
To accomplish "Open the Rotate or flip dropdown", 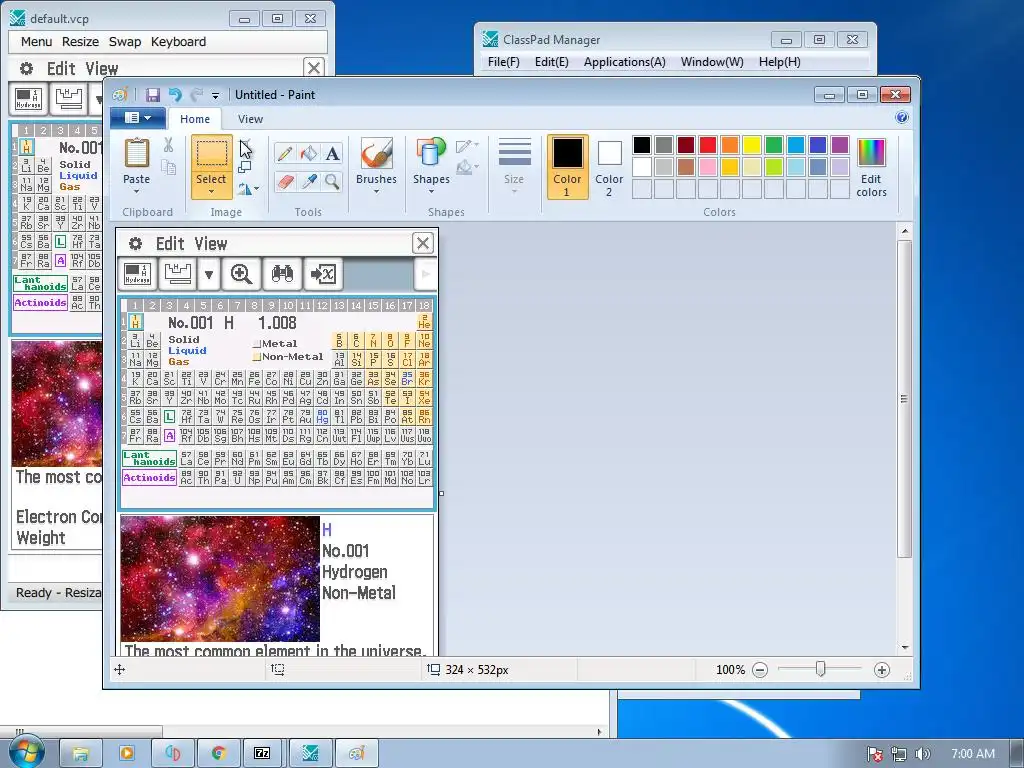I will pos(248,189).
